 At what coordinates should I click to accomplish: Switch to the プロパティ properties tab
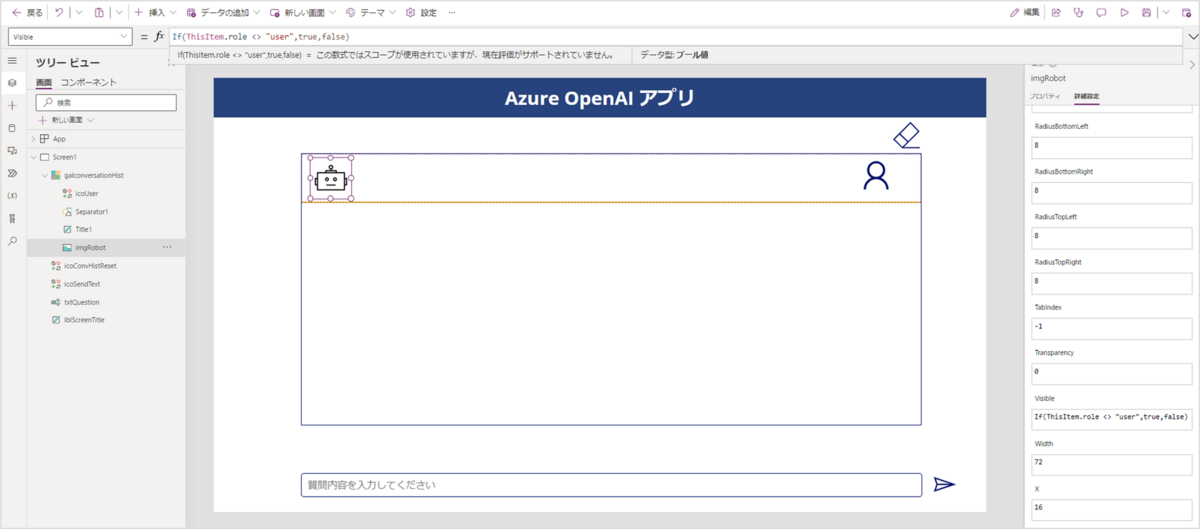(1045, 96)
